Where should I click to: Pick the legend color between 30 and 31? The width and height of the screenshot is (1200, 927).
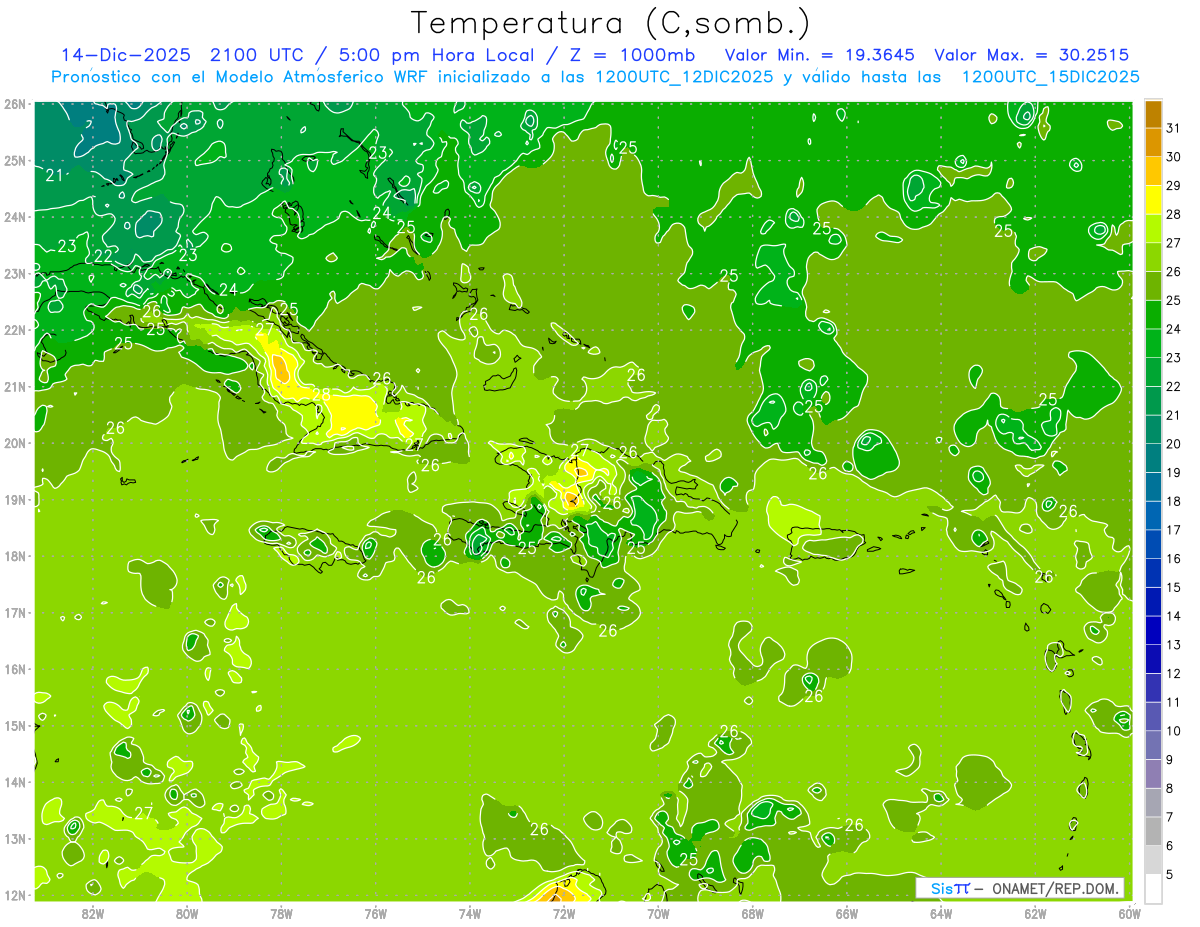(x=1153, y=143)
